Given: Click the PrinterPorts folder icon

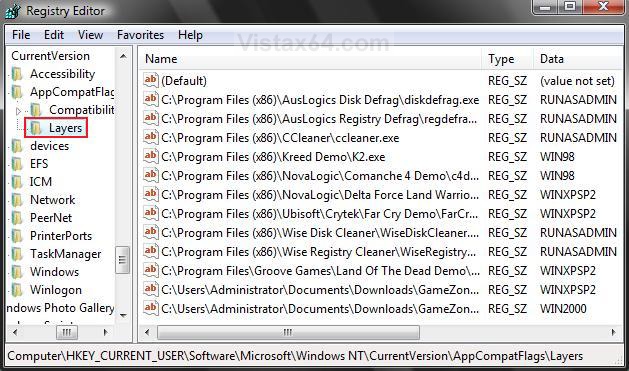Looking at the screenshot, I should [17, 236].
